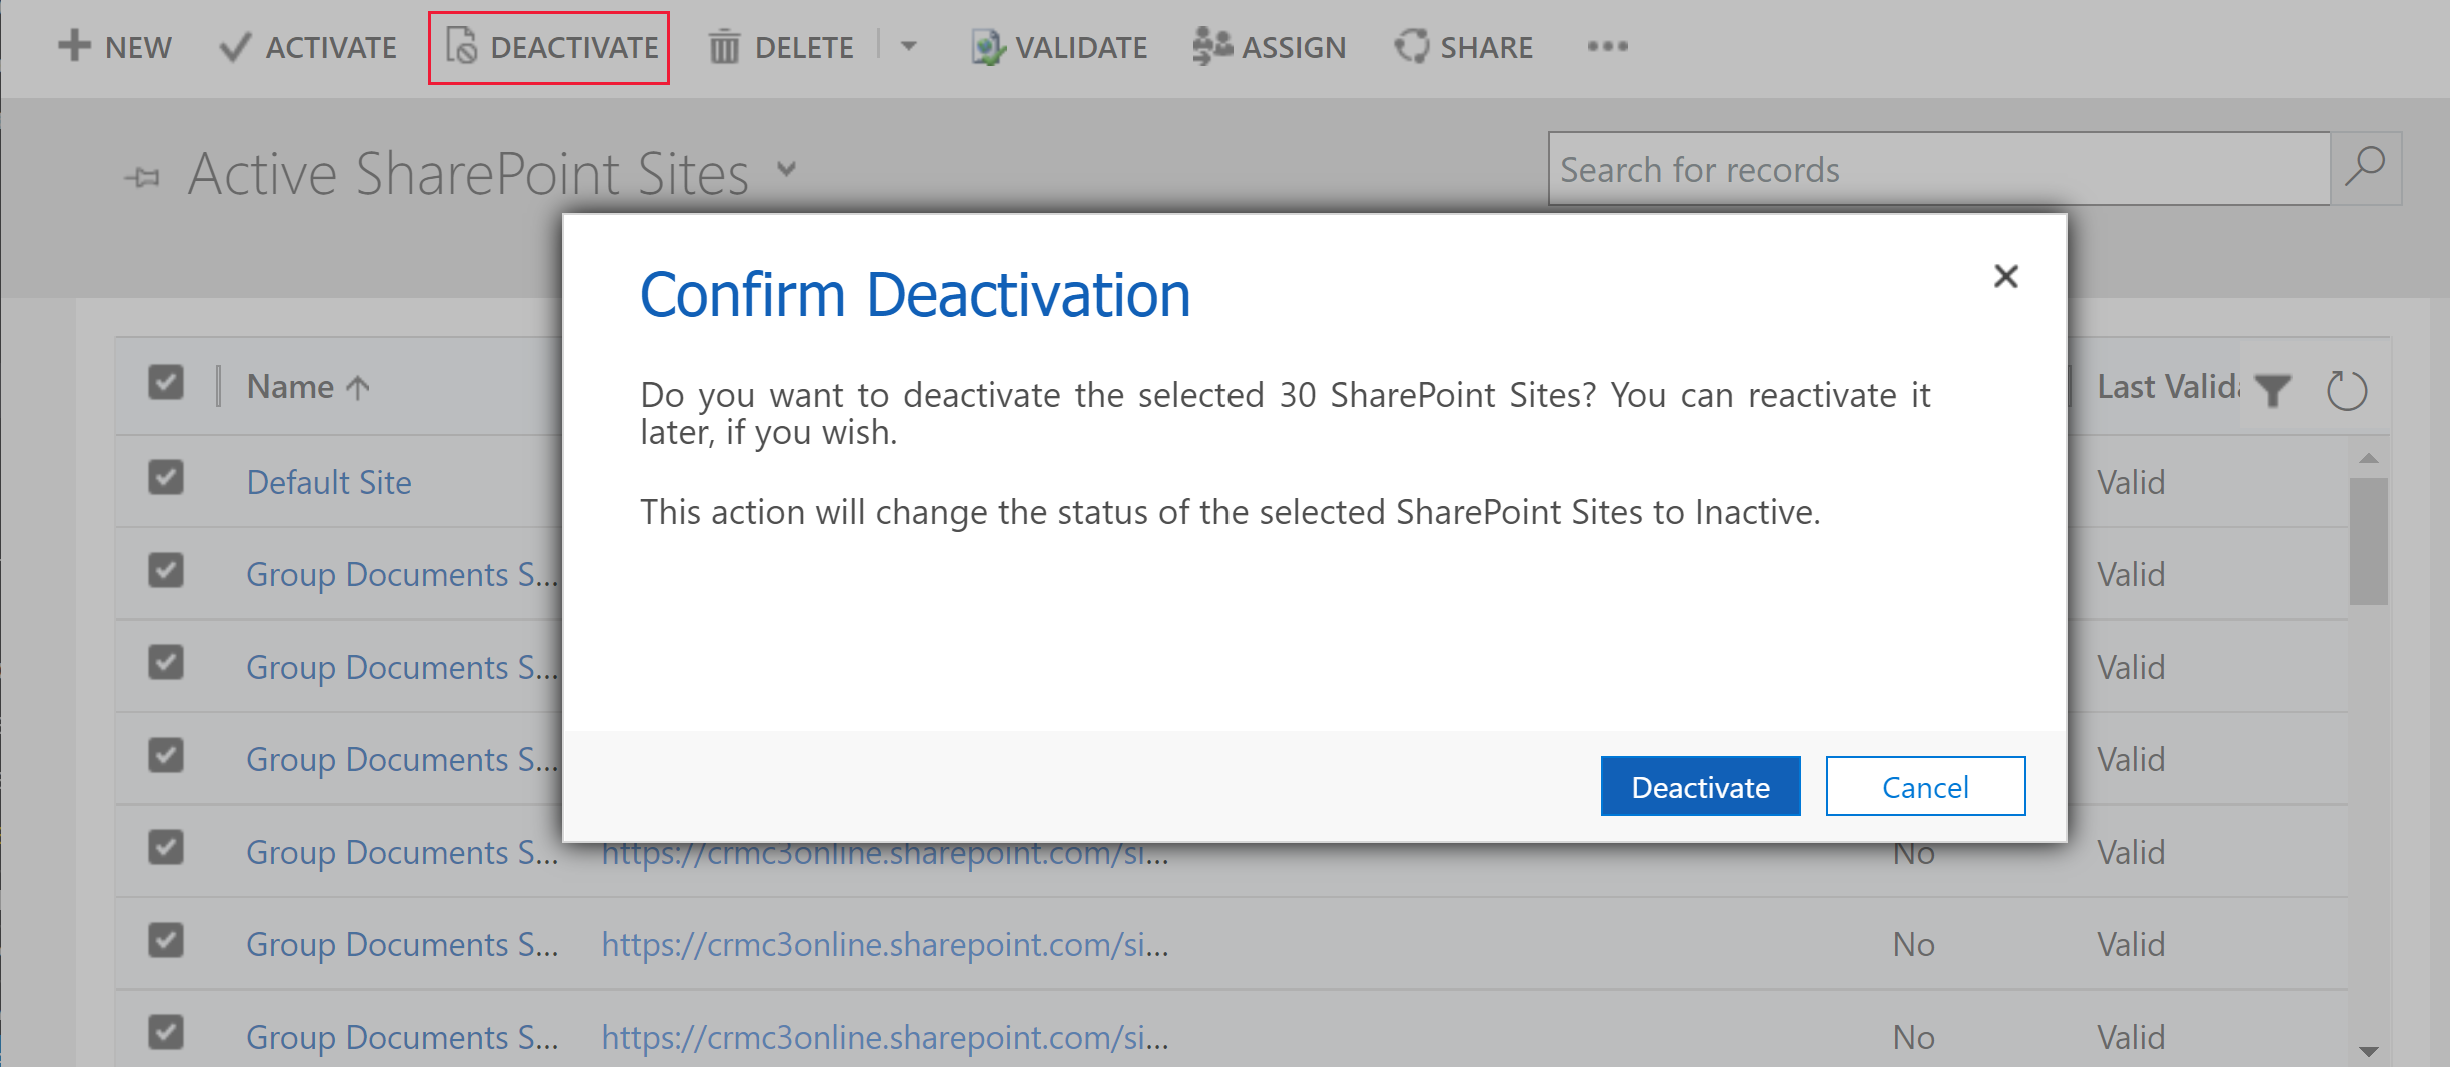The width and height of the screenshot is (2450, 1067).
Task: Open the dropdown arrow next to DELETE
Action: [908, 46]
